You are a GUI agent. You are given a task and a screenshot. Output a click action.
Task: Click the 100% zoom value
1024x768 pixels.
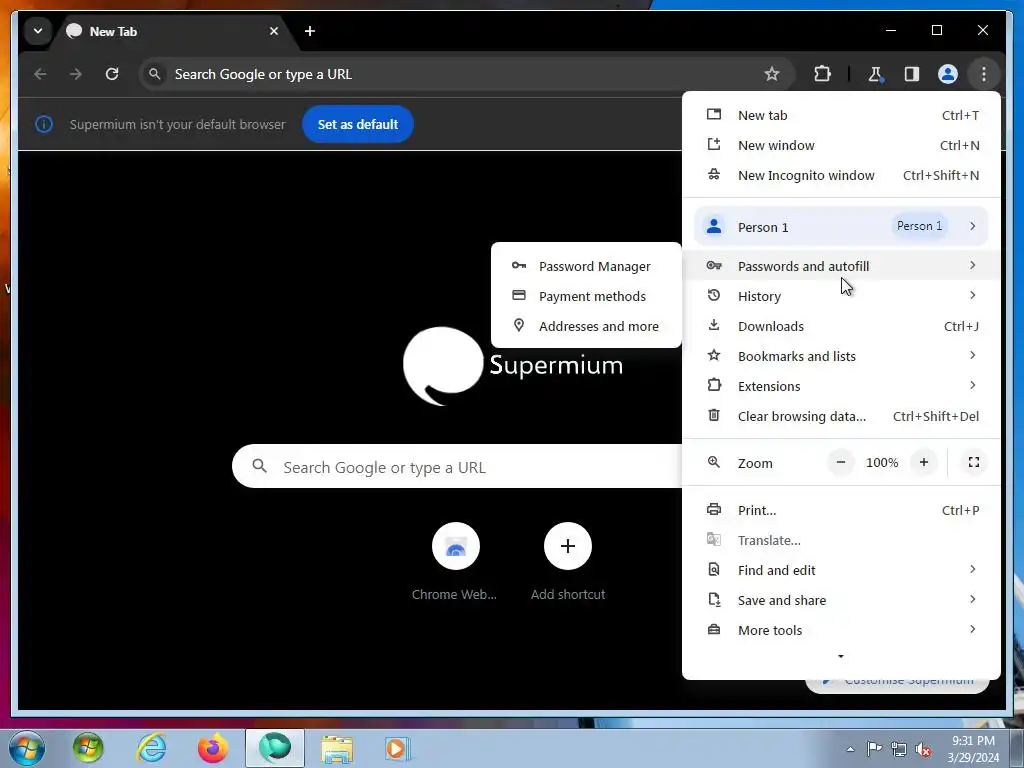coord(882,463)
